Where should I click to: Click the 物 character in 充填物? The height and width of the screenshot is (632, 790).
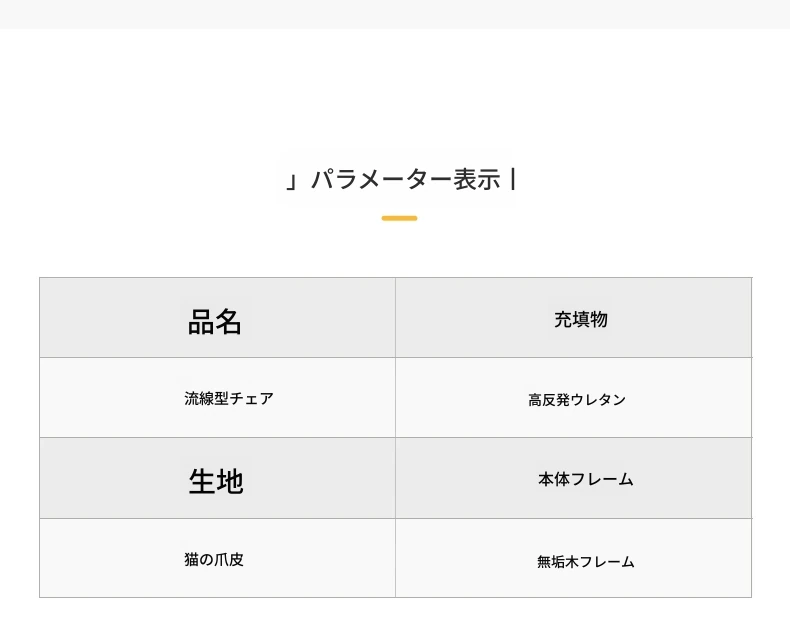tap(599, 320)
